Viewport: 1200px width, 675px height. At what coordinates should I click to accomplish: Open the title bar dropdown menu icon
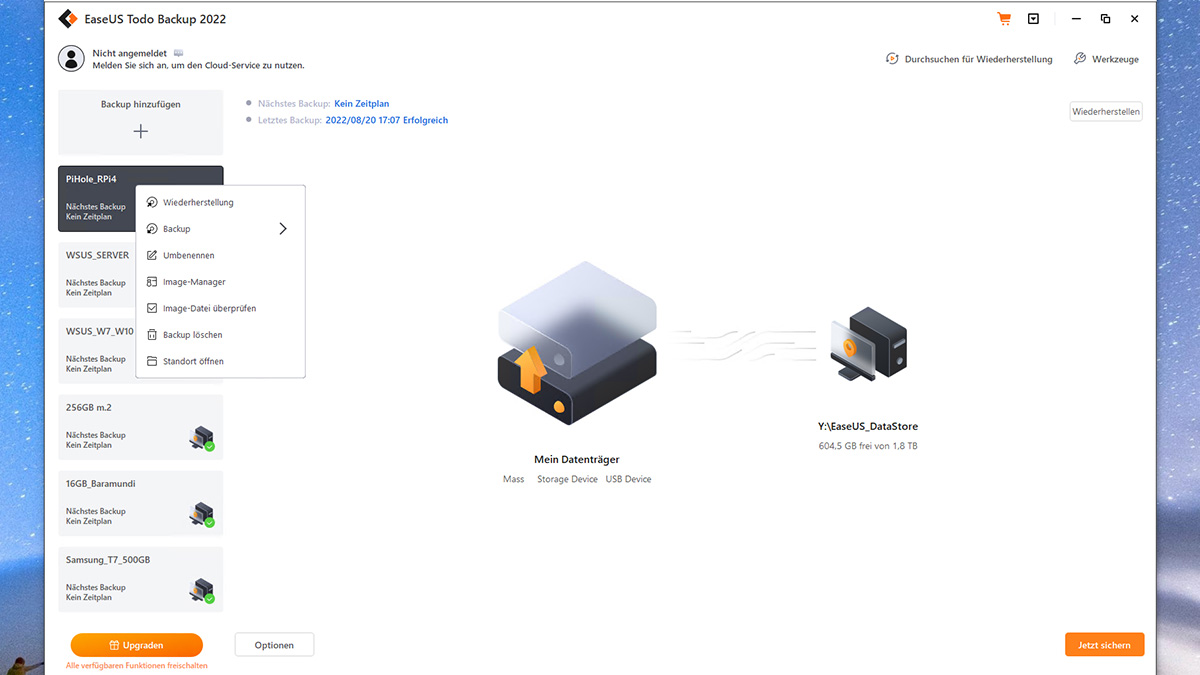click(1033, 19)
